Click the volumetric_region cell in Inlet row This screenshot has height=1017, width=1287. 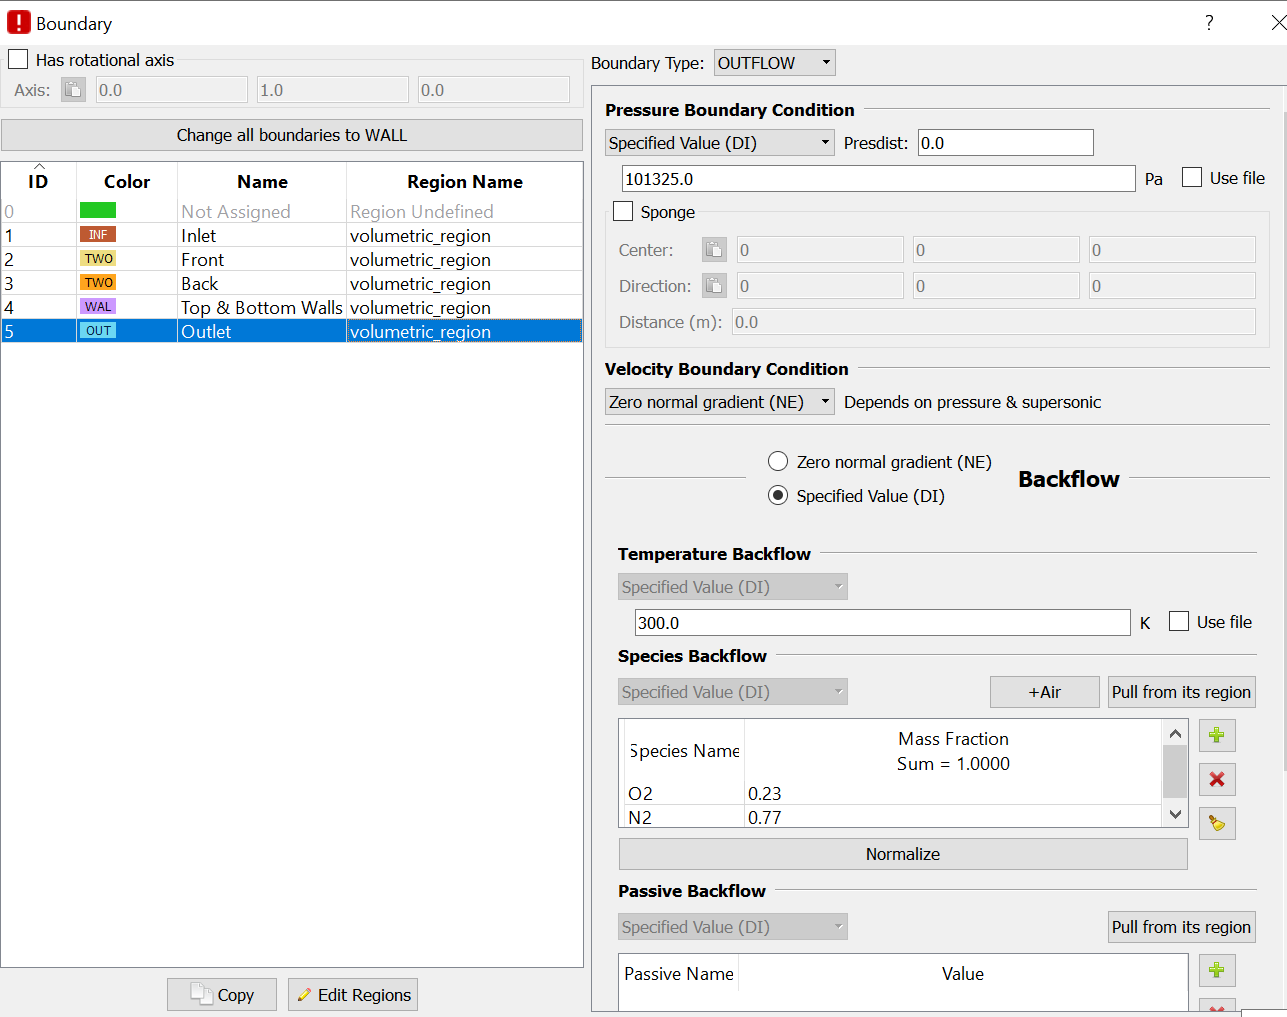pyautogui.click(x=464, y=235)
